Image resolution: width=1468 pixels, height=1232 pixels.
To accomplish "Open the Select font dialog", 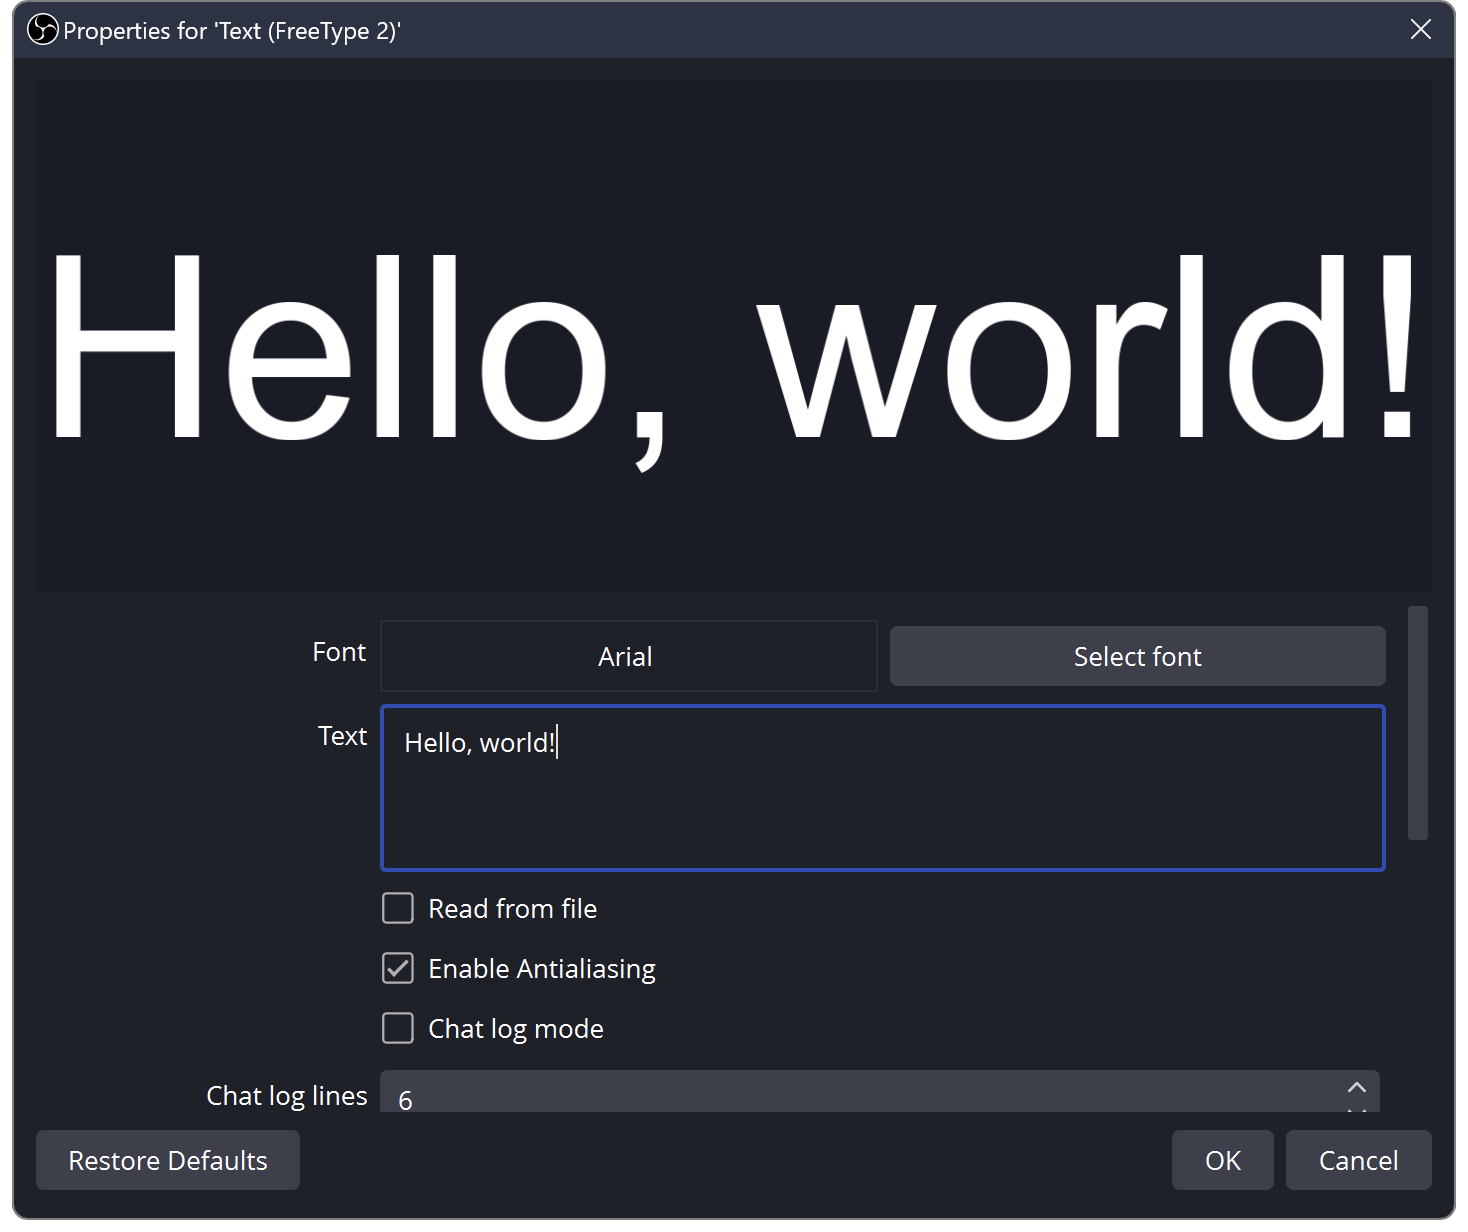I will click(x=1137, y=656).
